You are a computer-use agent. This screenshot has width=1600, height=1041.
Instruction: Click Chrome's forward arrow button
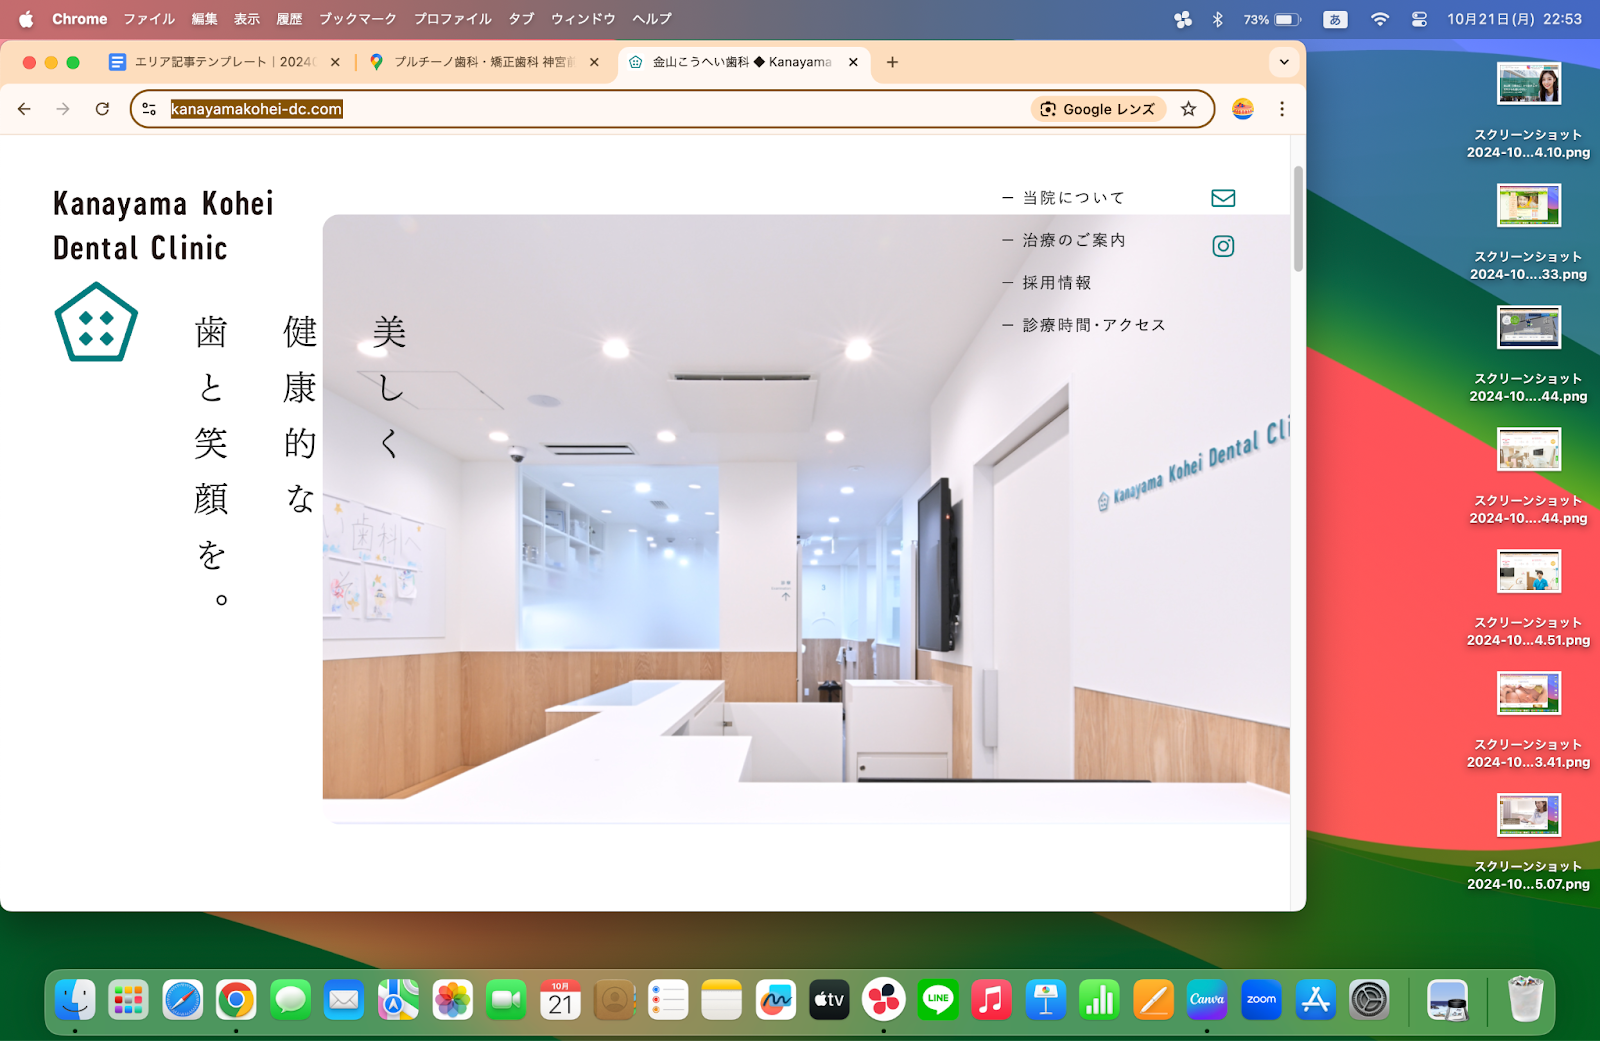pos(63,109)
